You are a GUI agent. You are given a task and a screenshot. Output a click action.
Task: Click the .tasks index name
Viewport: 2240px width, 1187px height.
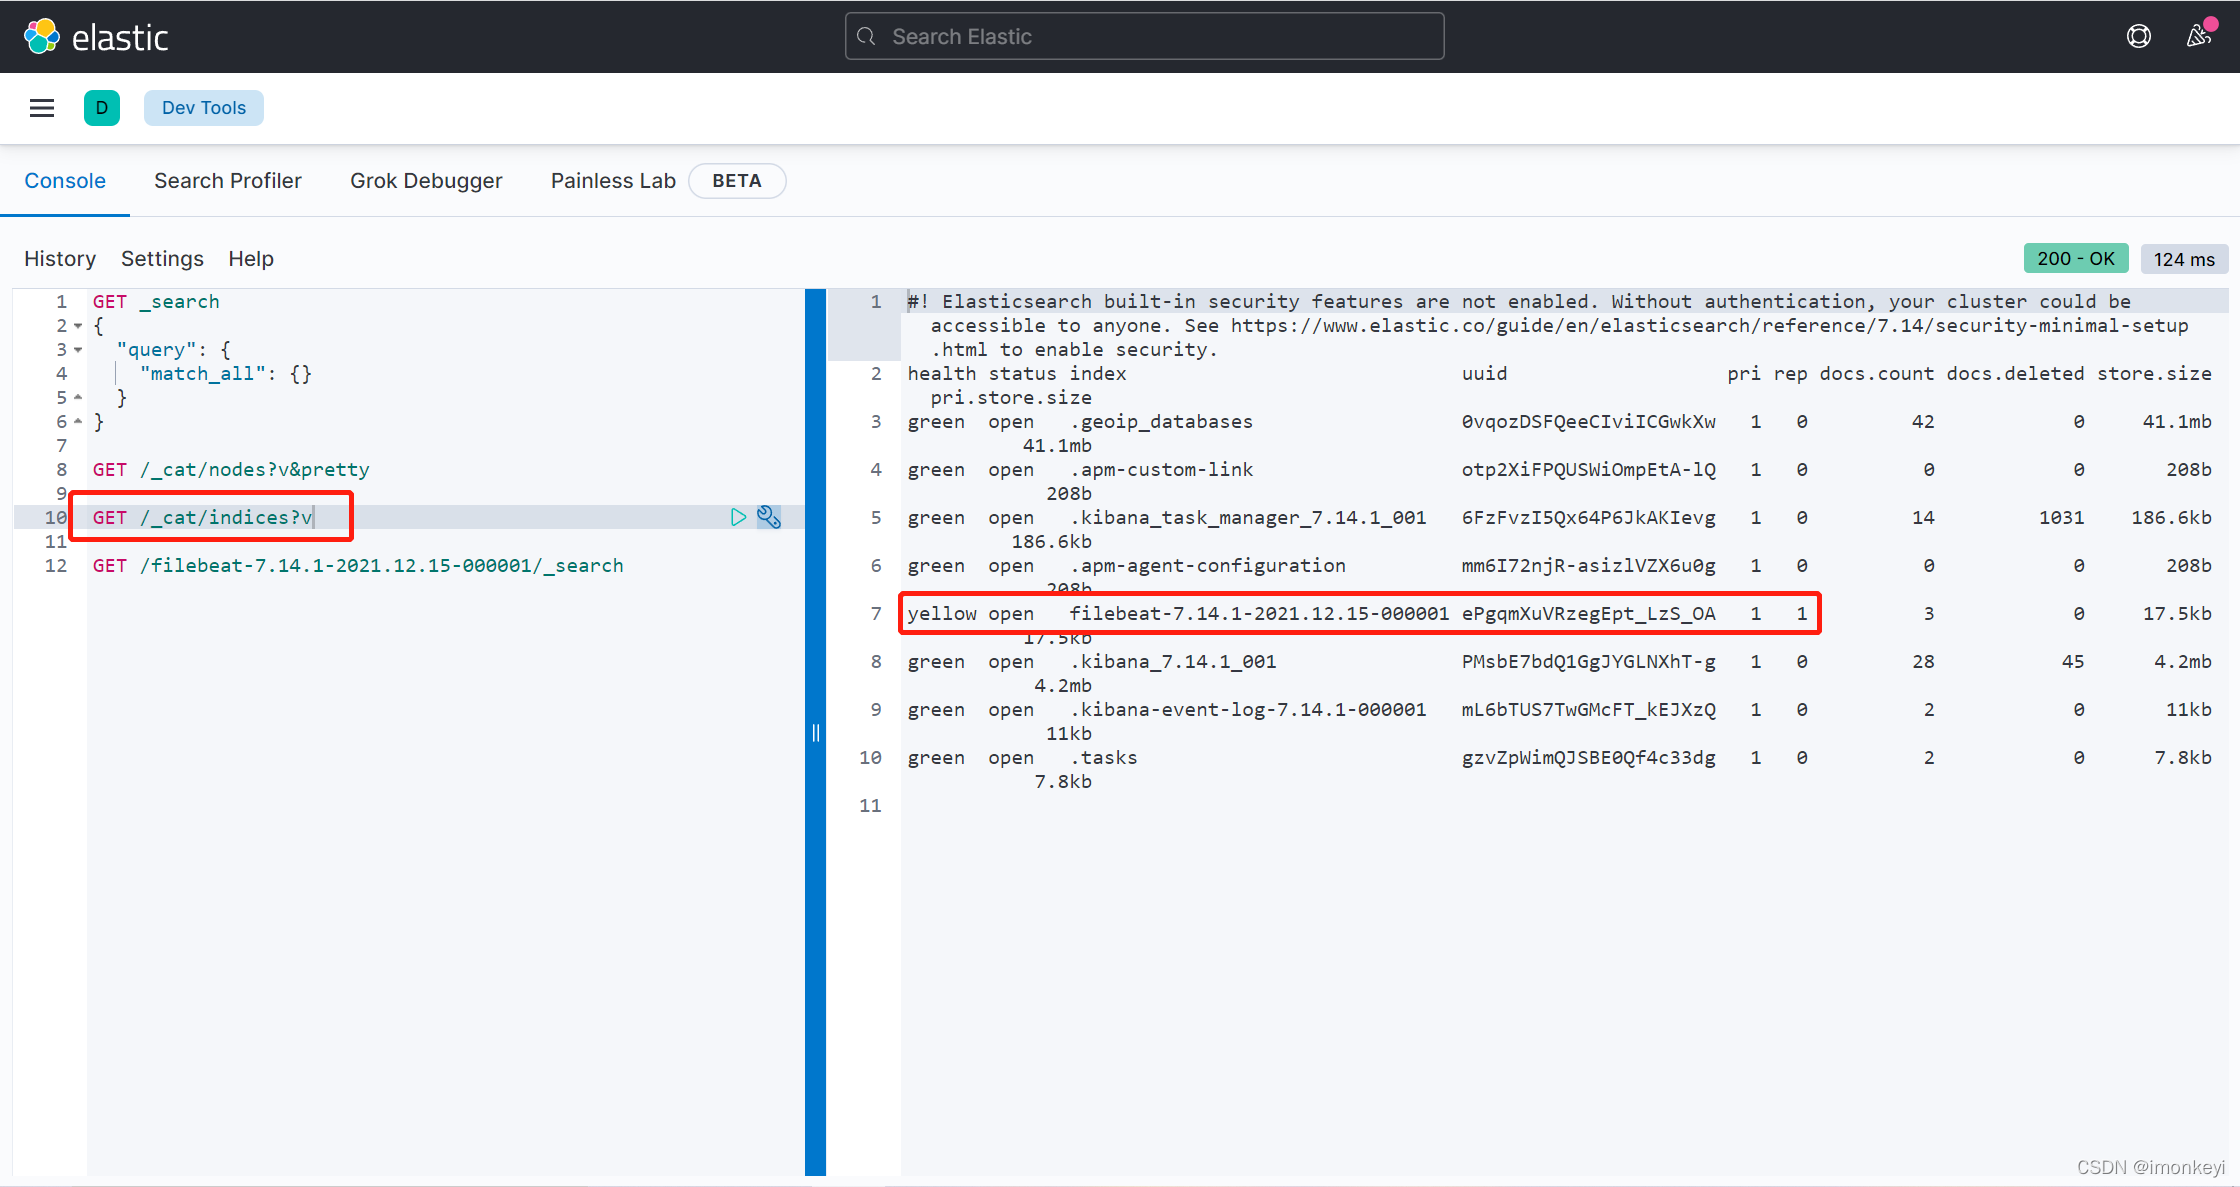point(1104,758)
